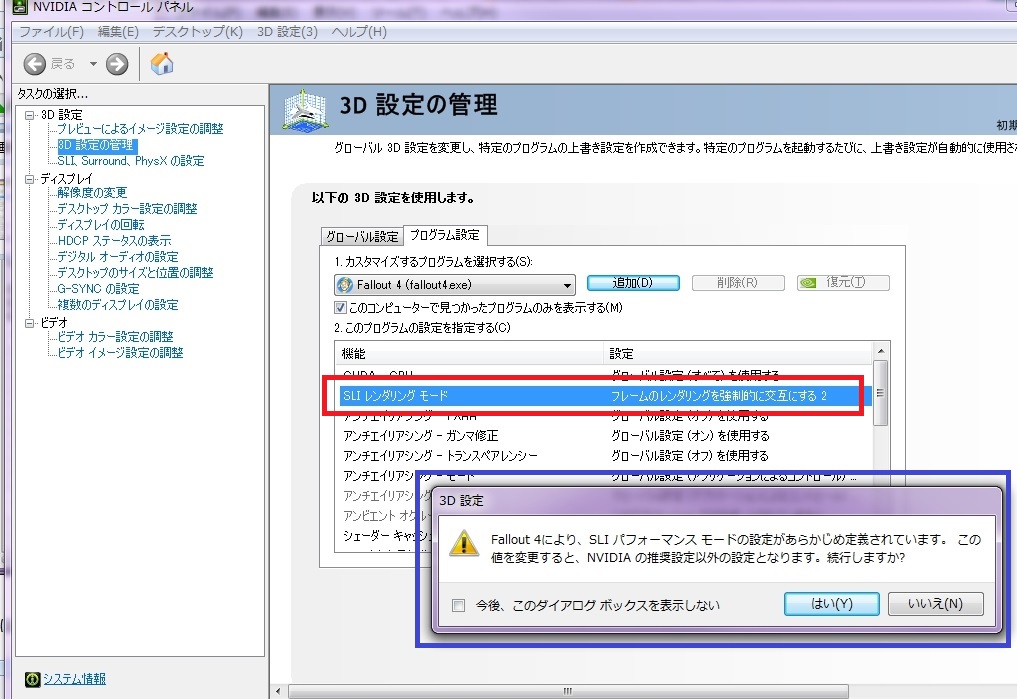Viewport: 1017px width, 699px height.
Task: Switch to the グローバル設定 tab
Action: [360, 237]
